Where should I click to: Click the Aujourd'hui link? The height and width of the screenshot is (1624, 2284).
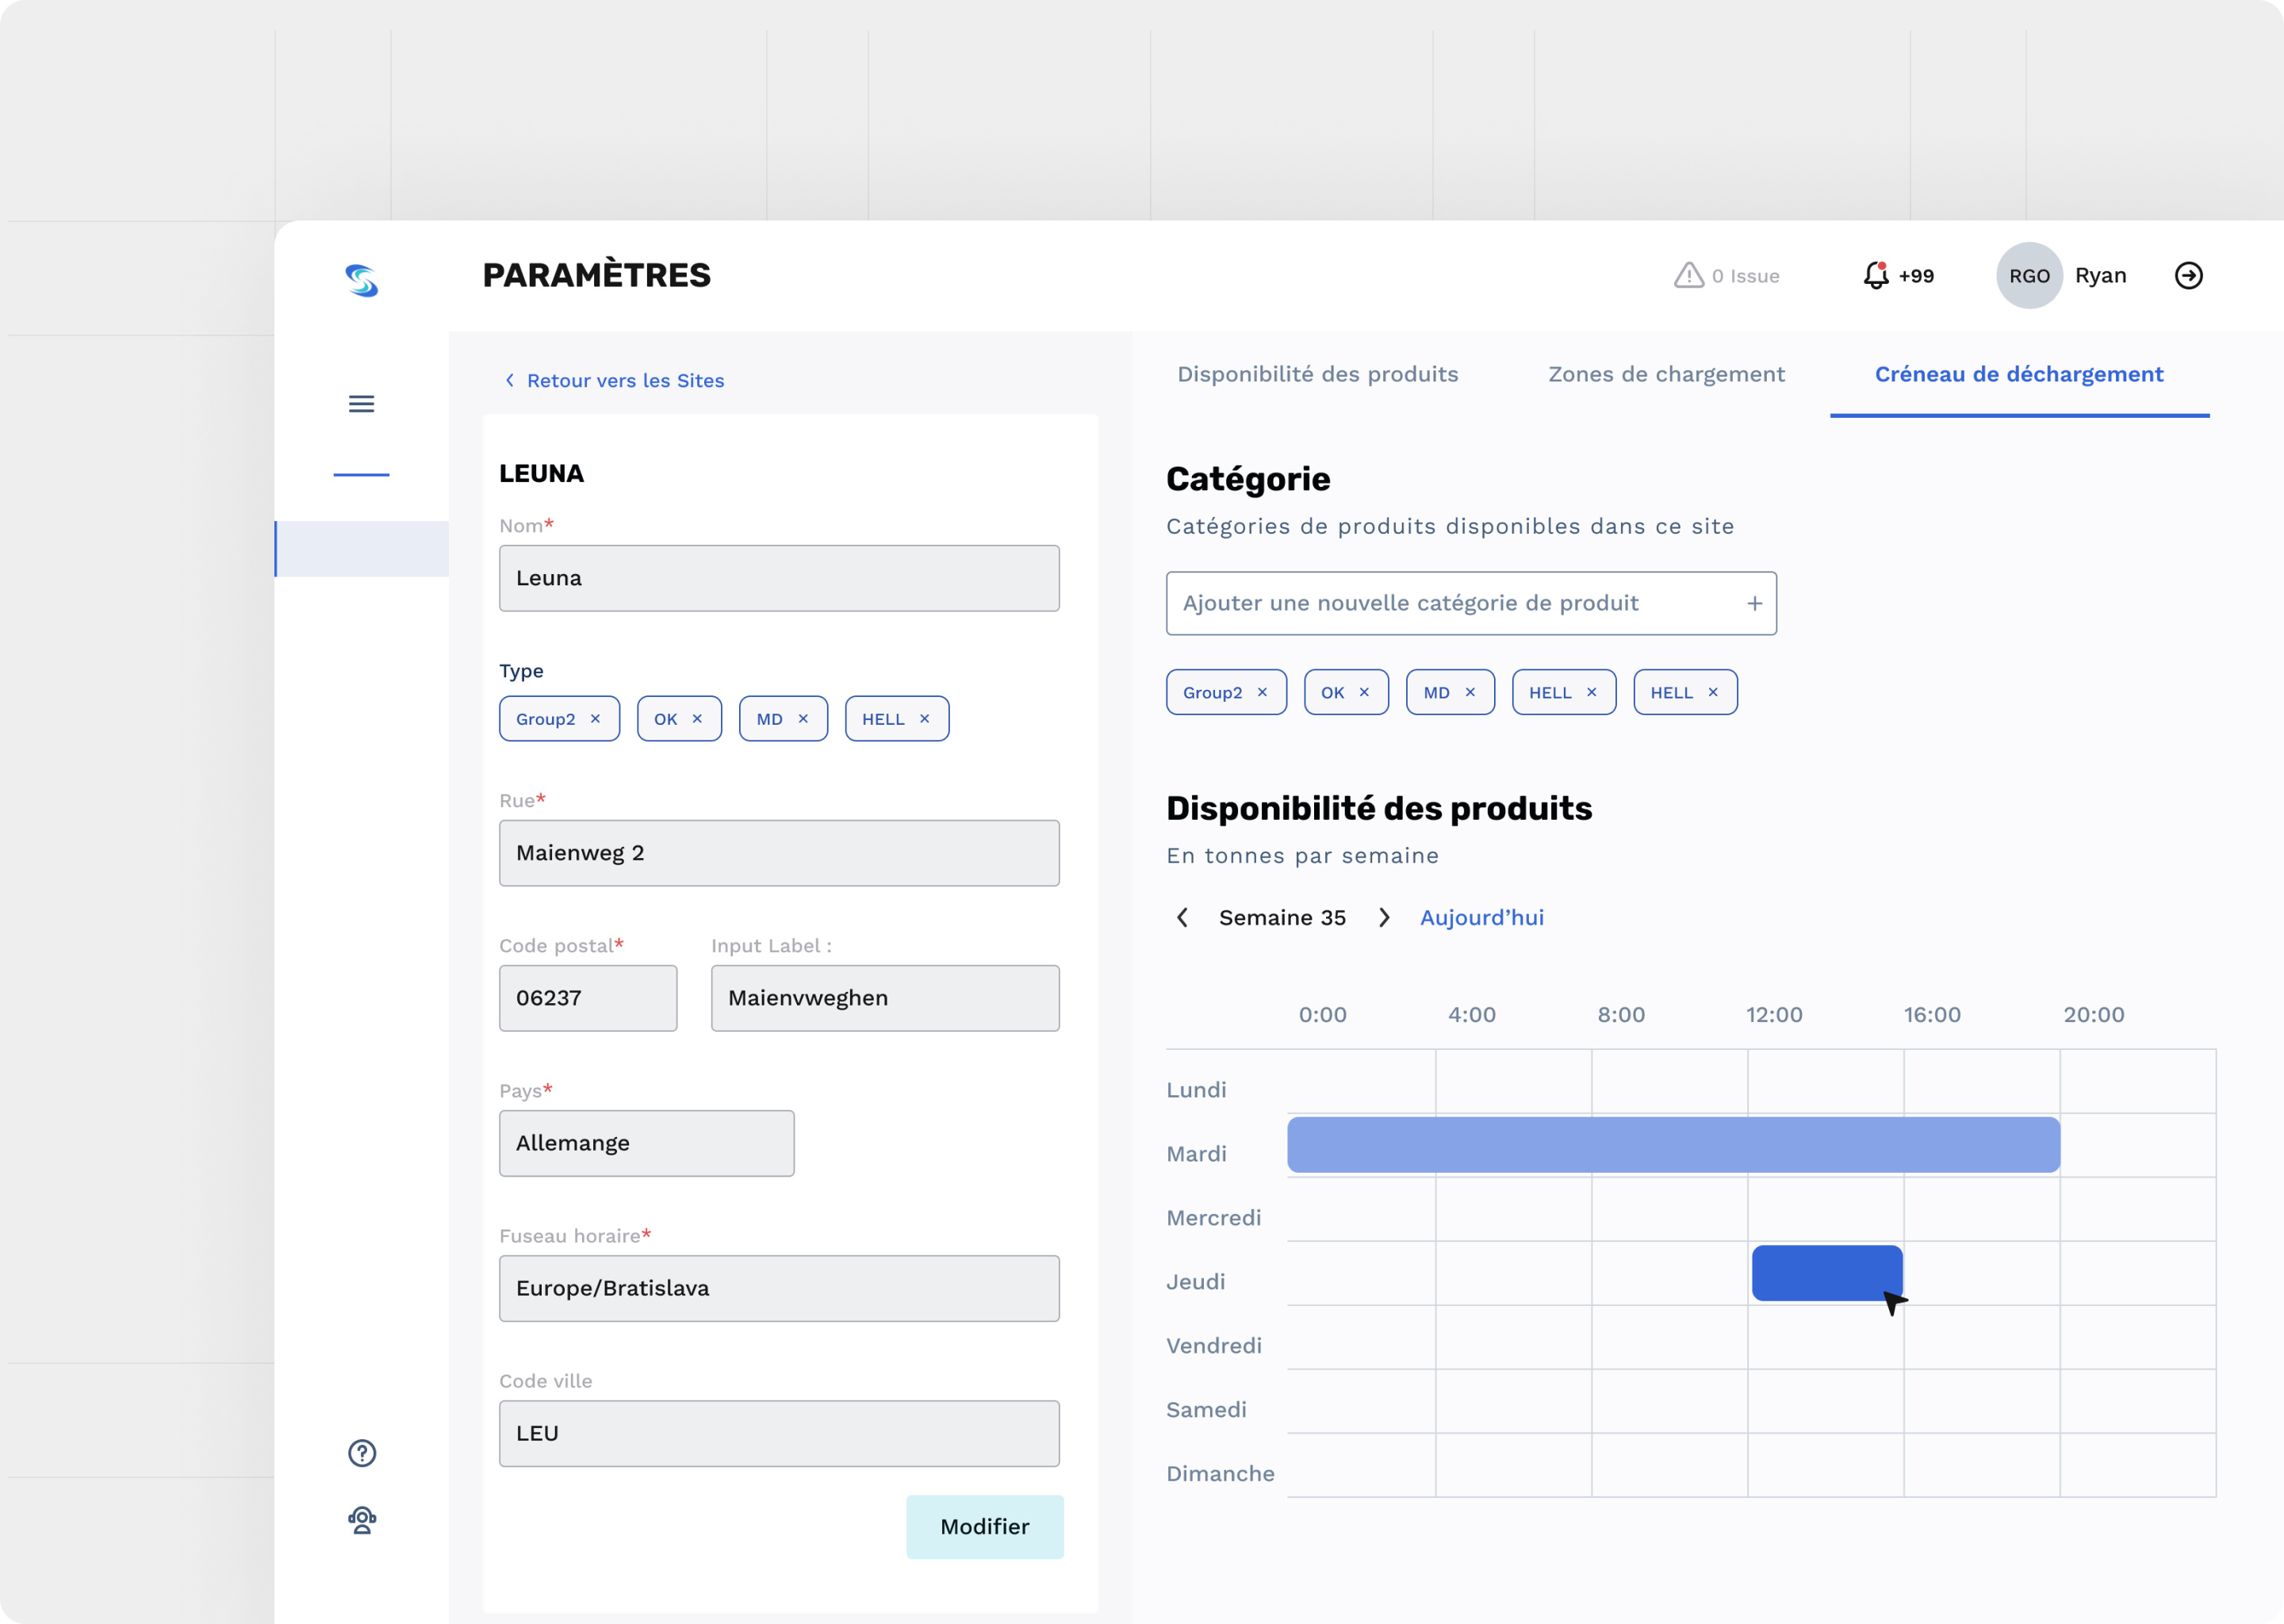coord(1482,917)
